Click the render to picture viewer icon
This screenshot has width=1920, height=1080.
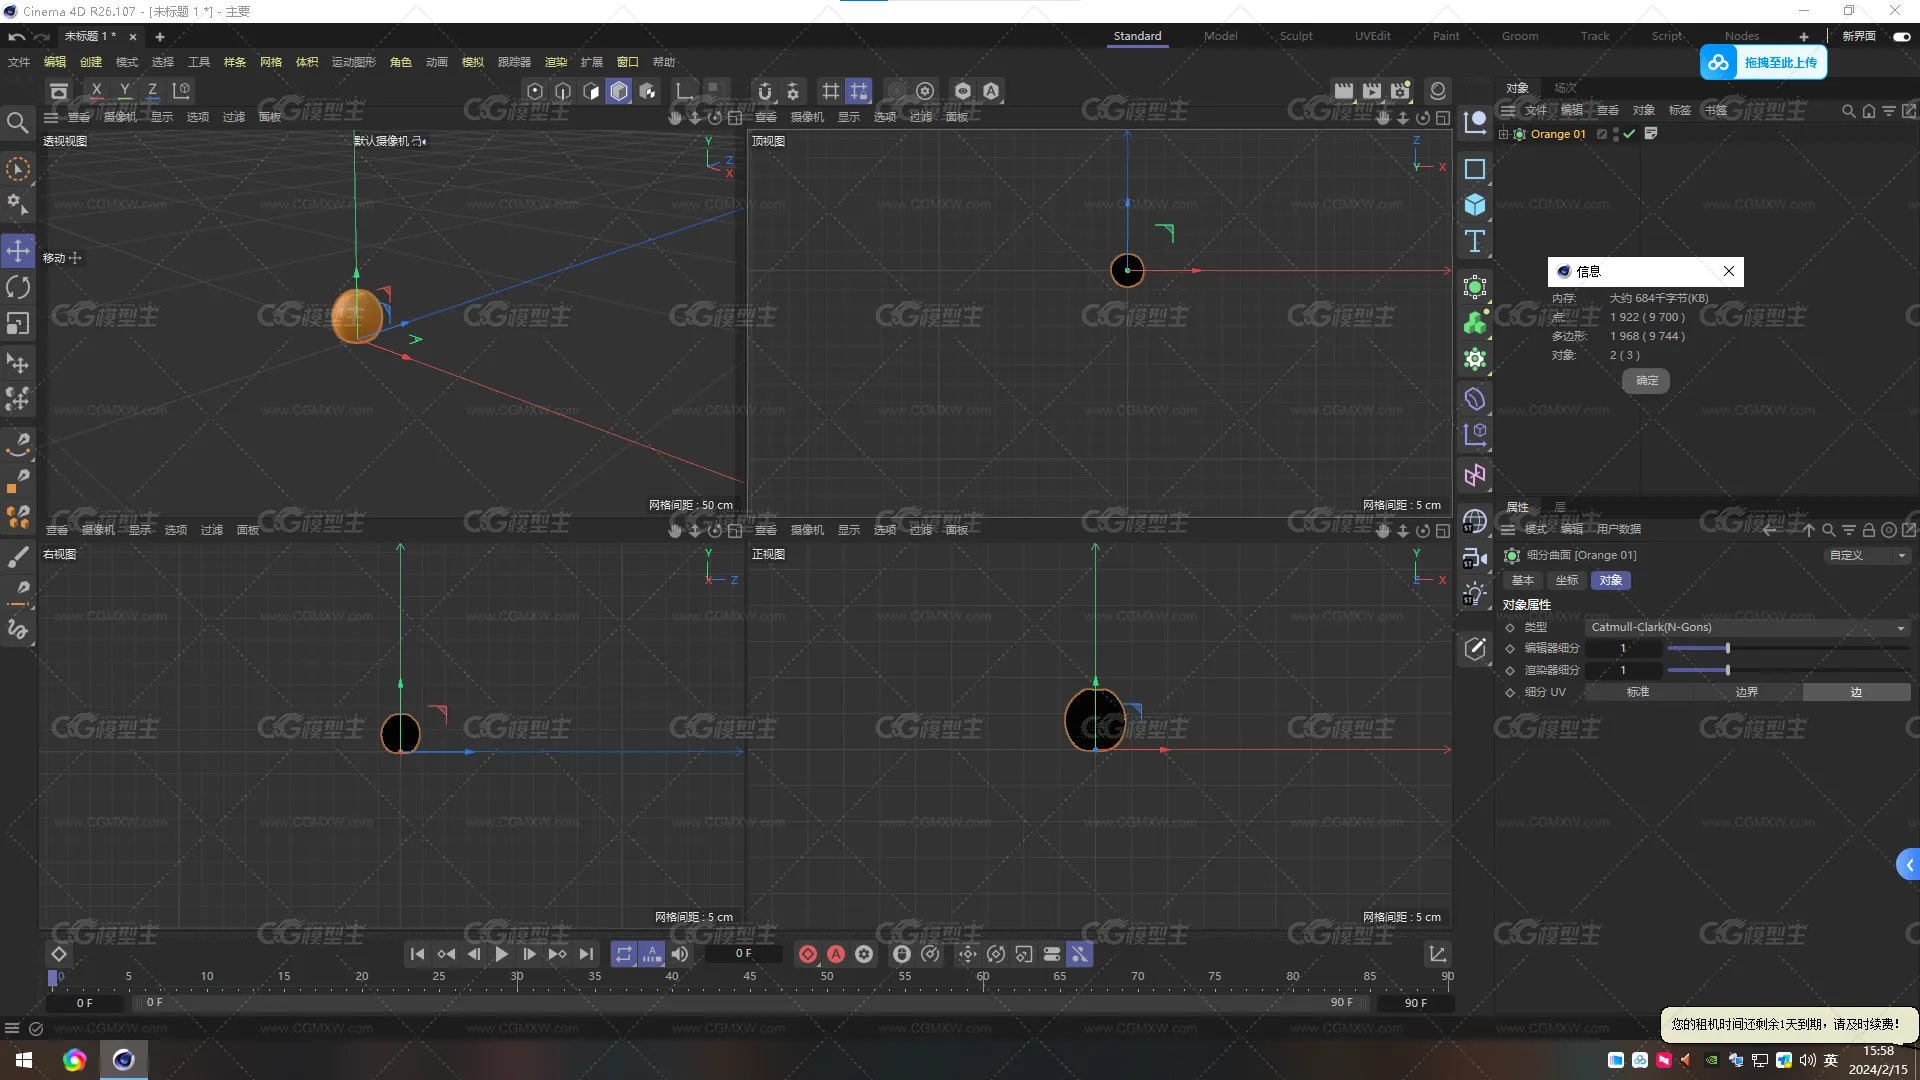click(x=1372, y=91)
